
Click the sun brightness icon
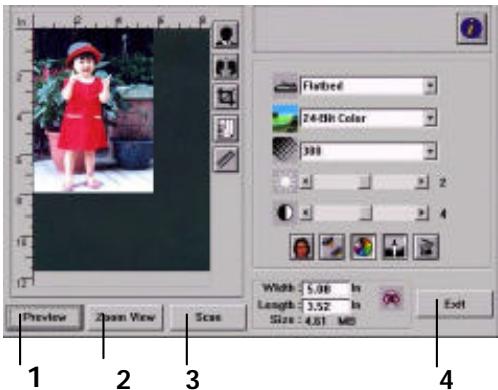pos(285,182)
